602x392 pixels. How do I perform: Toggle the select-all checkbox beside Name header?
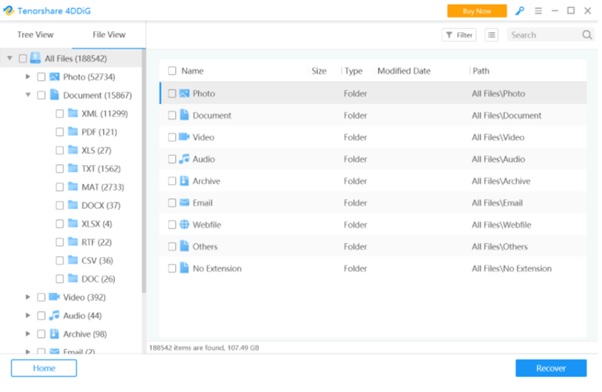[172, 71]
